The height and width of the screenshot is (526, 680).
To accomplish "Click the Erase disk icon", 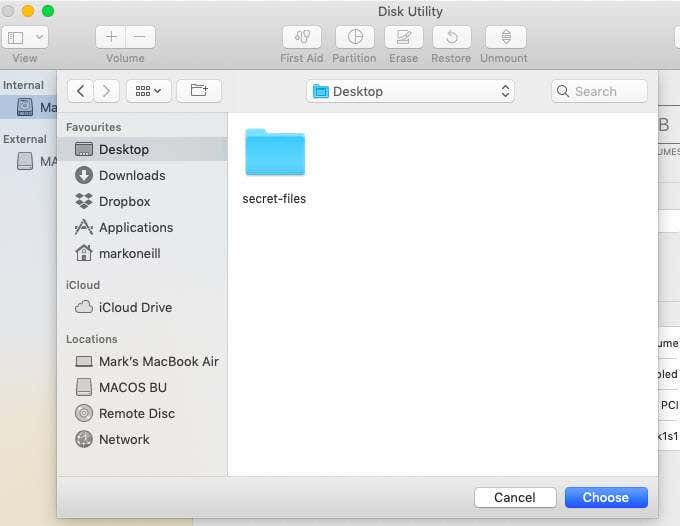I will pyautogui.click(x=404, y=37).
